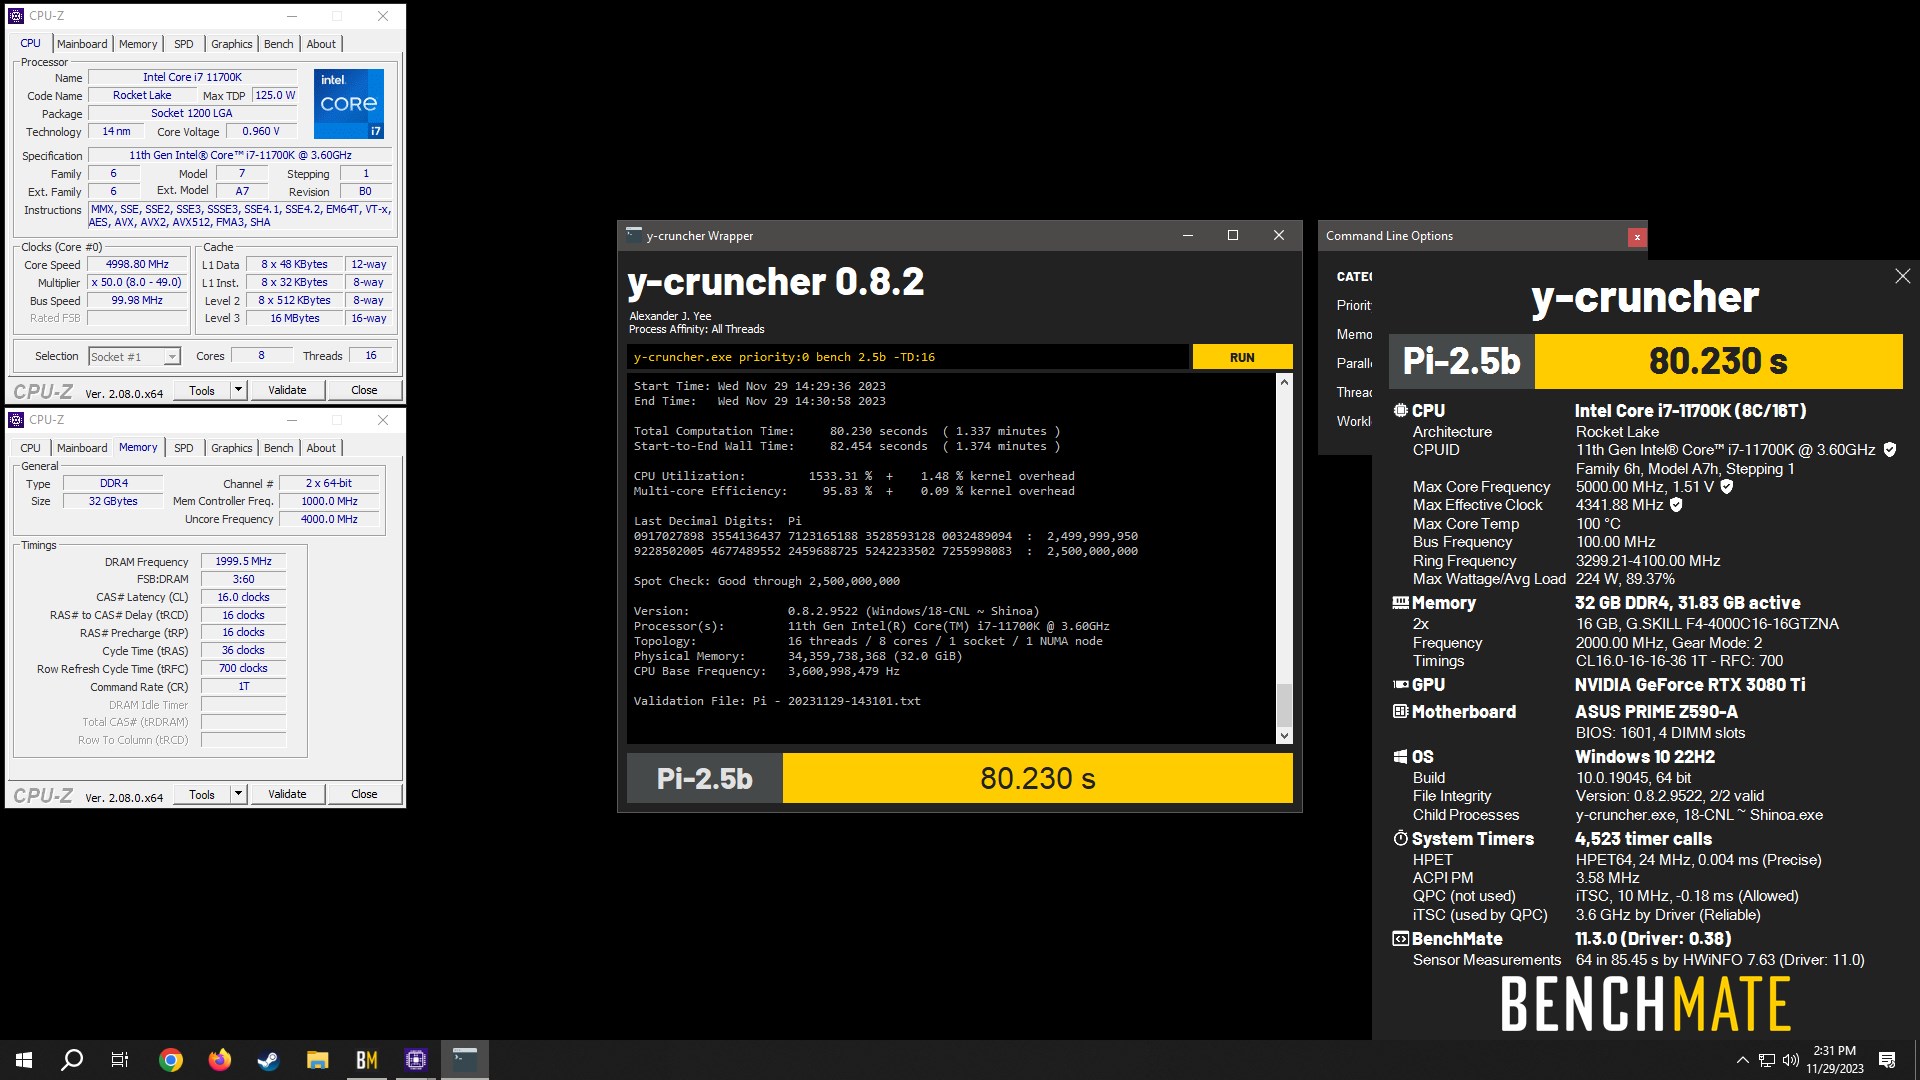This screenshot has height=1080, width=1920.
Task: Open the Socket #1 selection dropdown
Action: 134,357
